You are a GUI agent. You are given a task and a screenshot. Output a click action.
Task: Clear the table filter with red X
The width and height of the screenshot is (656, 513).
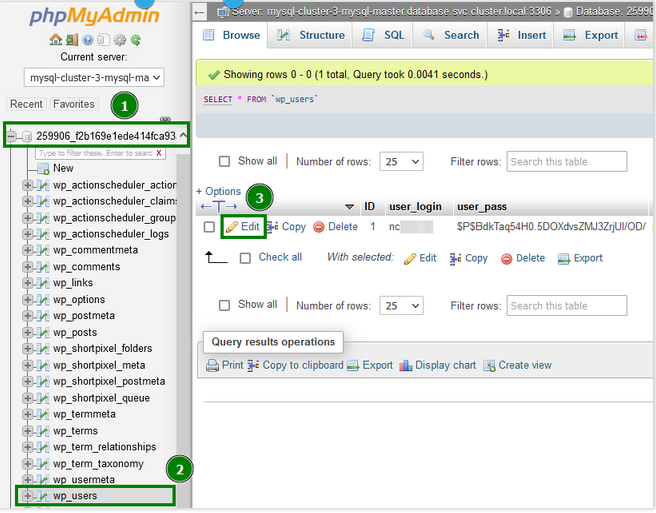coord(159,153)
